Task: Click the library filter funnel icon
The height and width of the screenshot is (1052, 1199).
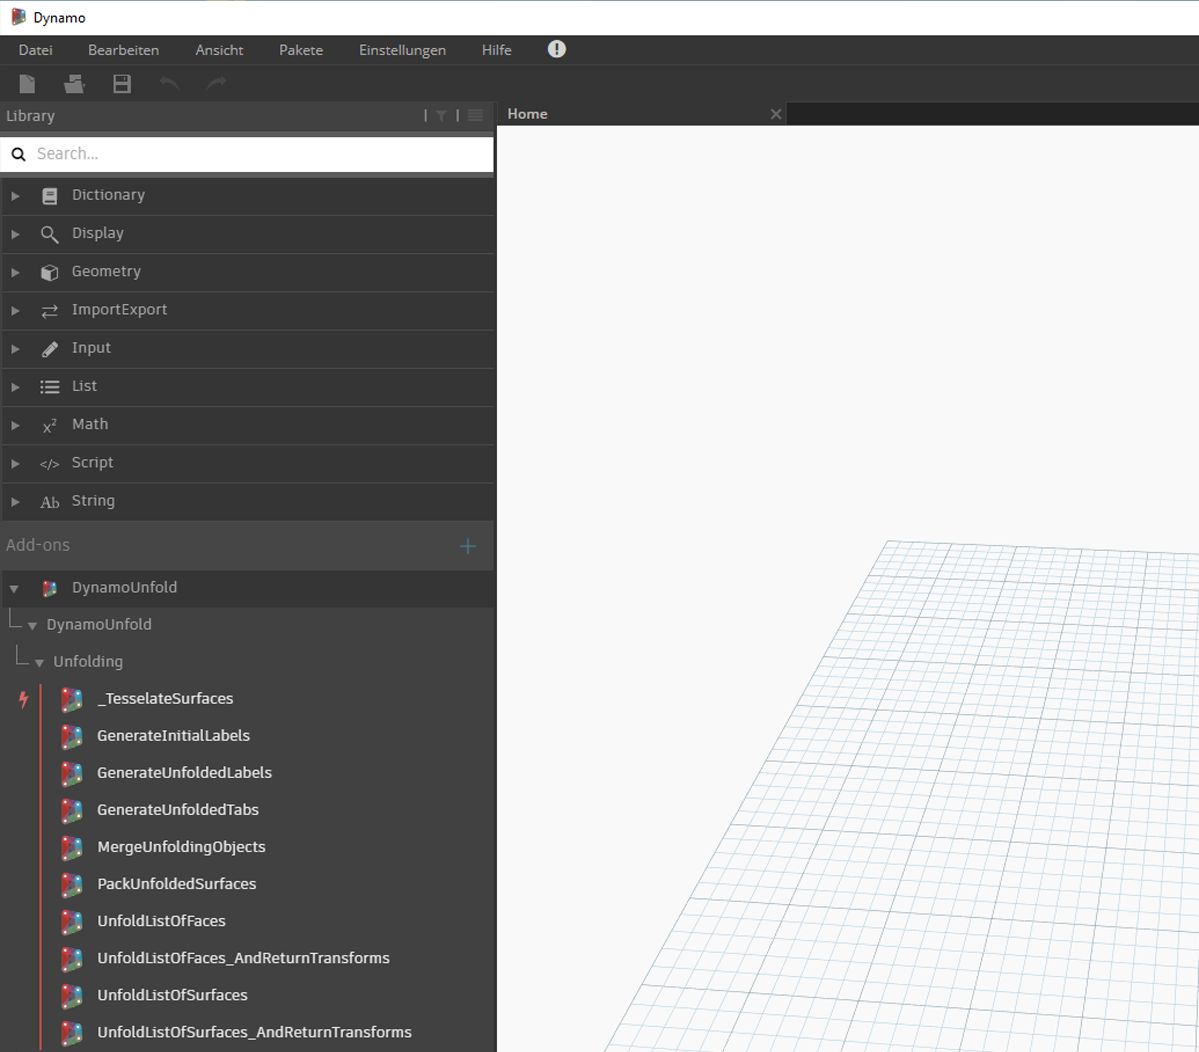Action: 441,115
